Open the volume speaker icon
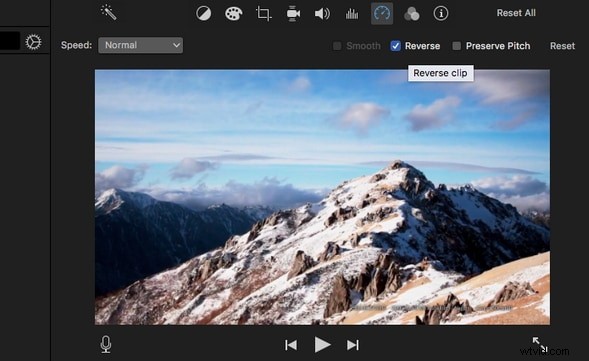The height and width of the screenshot is (361, 589). pos(322,14)
